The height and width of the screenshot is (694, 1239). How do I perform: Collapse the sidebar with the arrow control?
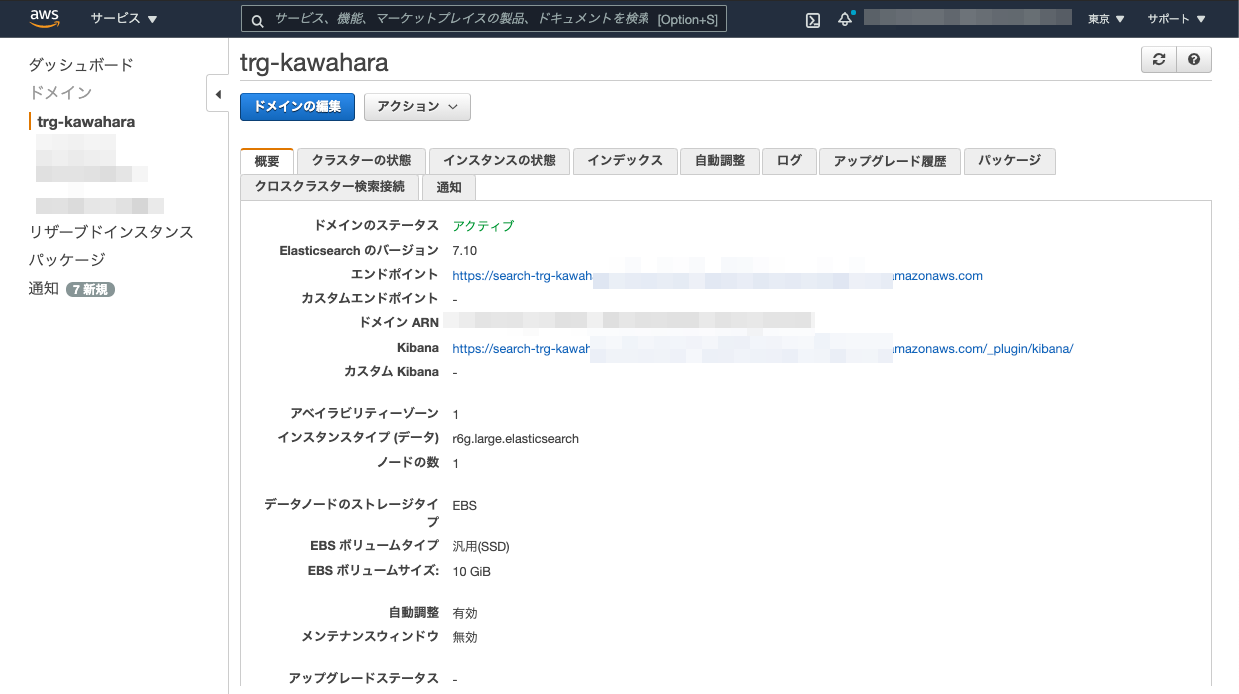coord(219,92)
